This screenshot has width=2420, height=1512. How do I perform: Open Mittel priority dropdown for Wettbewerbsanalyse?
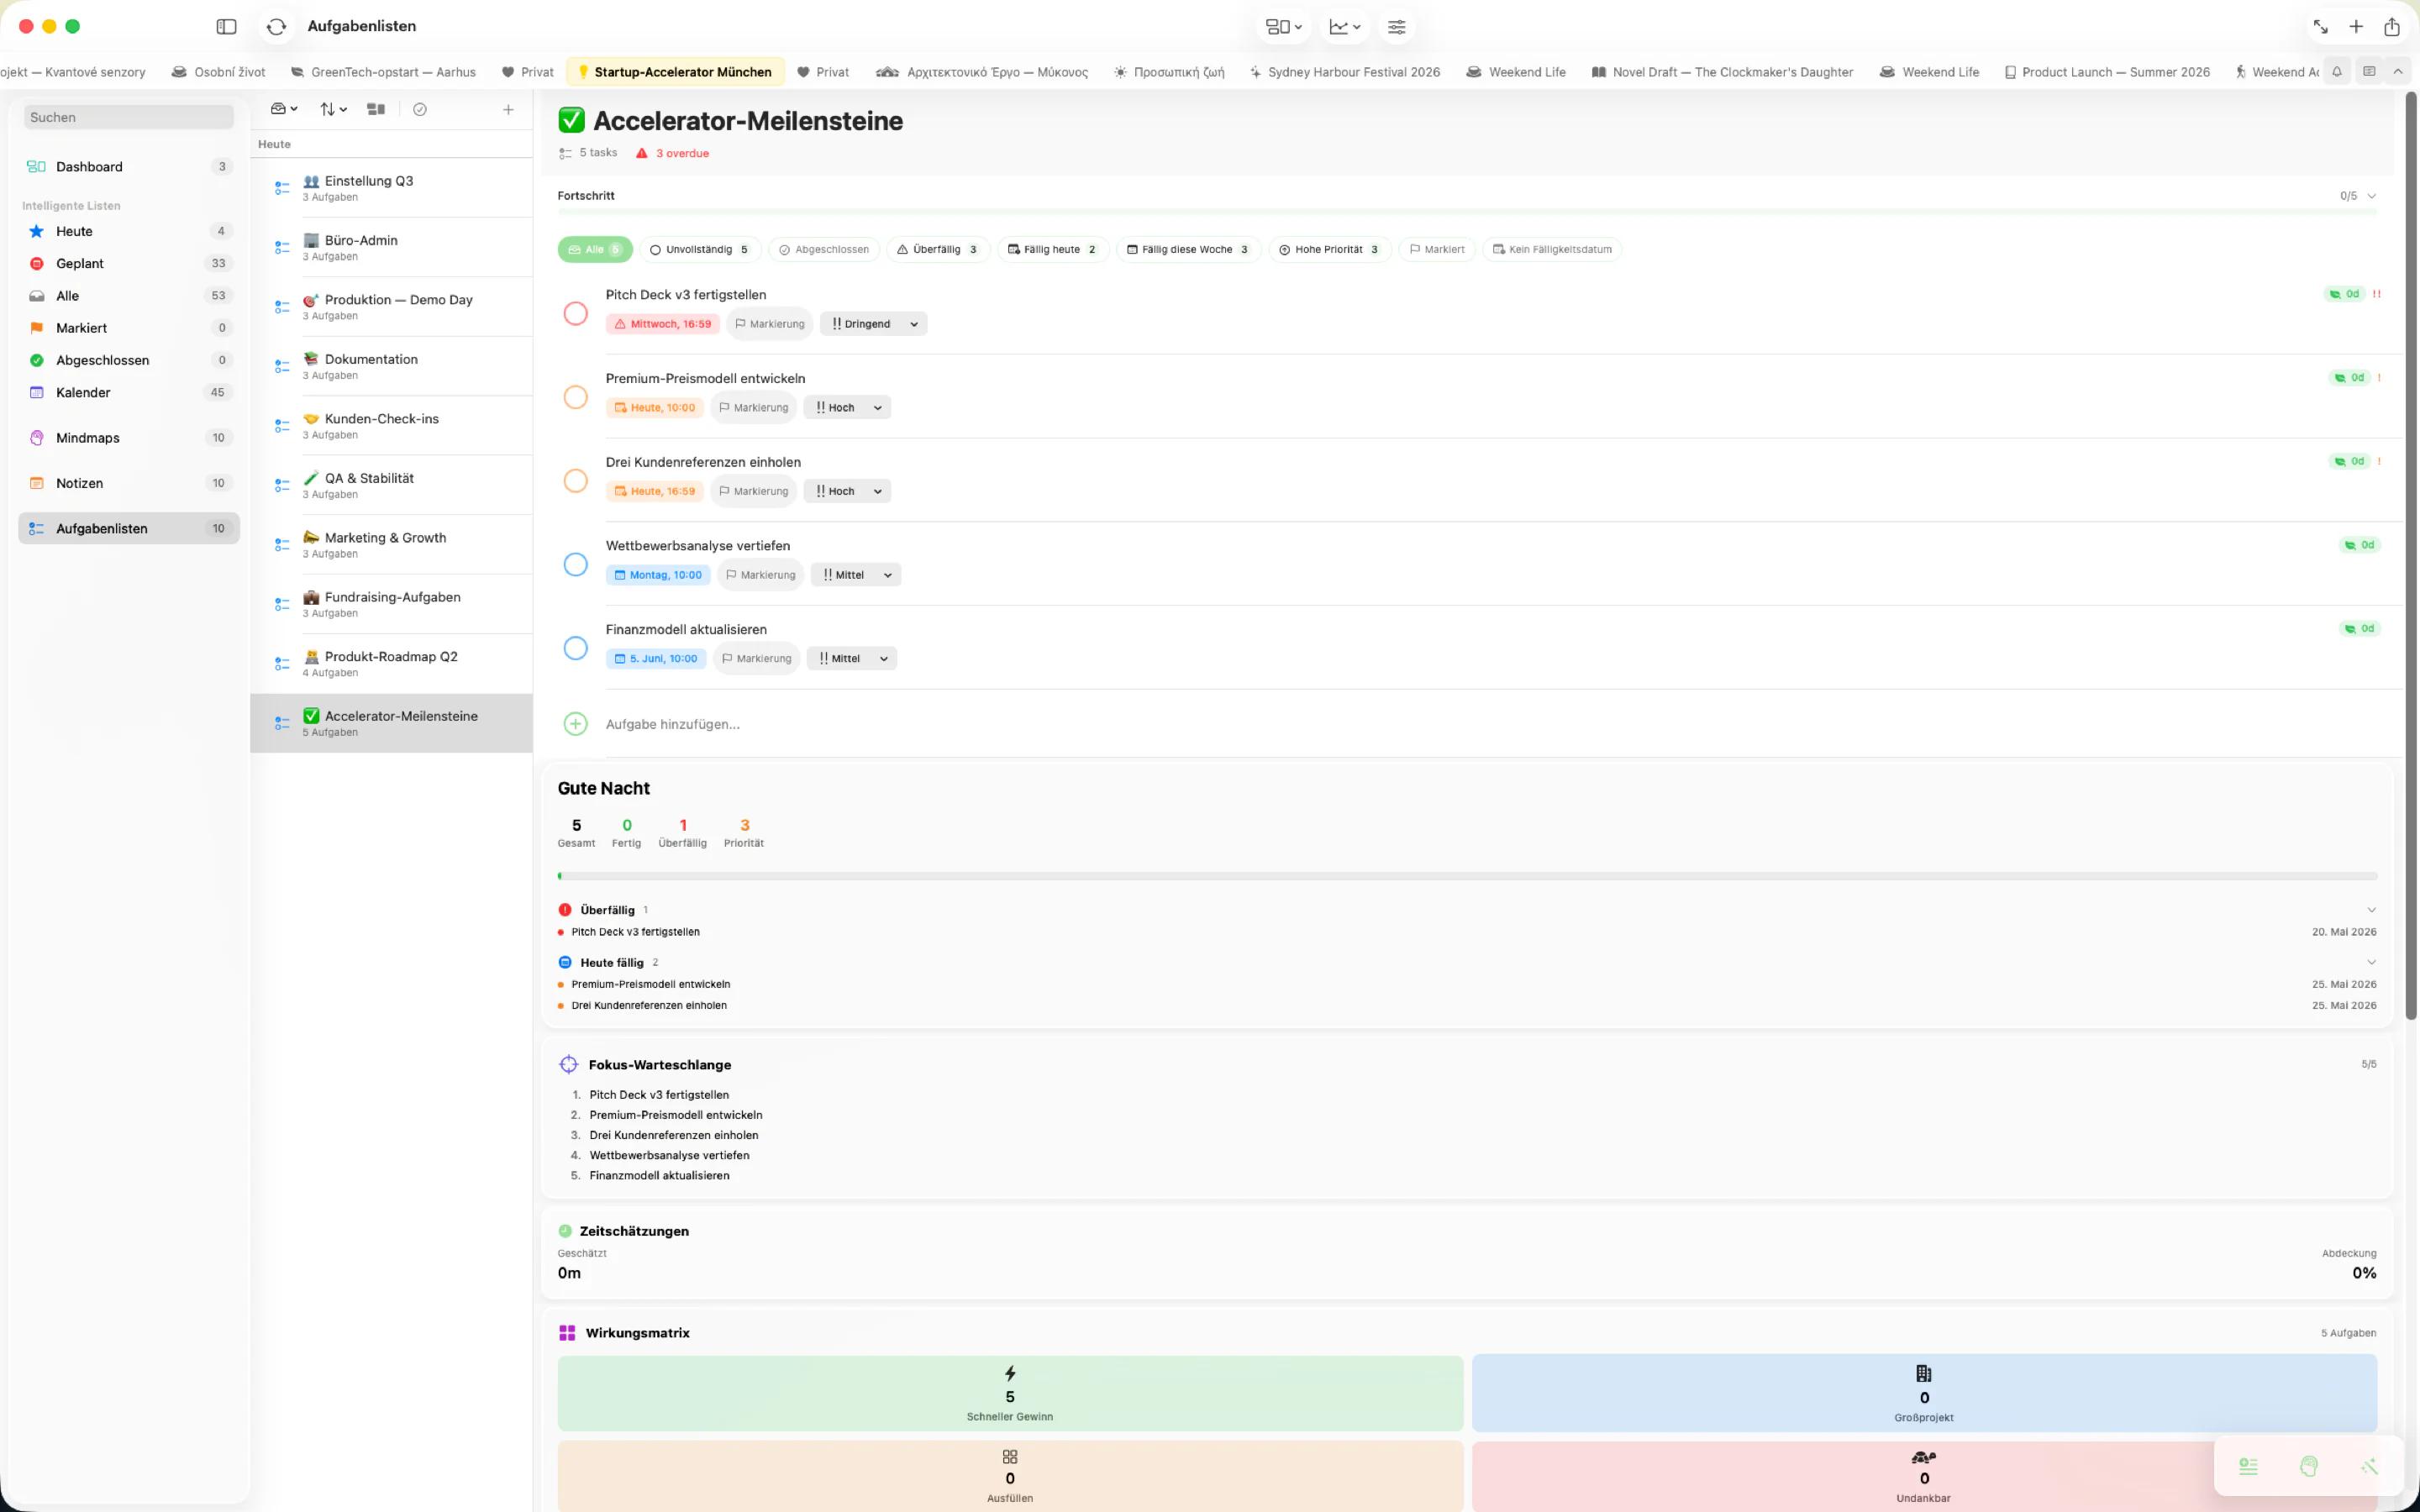[x=856, y=575]
